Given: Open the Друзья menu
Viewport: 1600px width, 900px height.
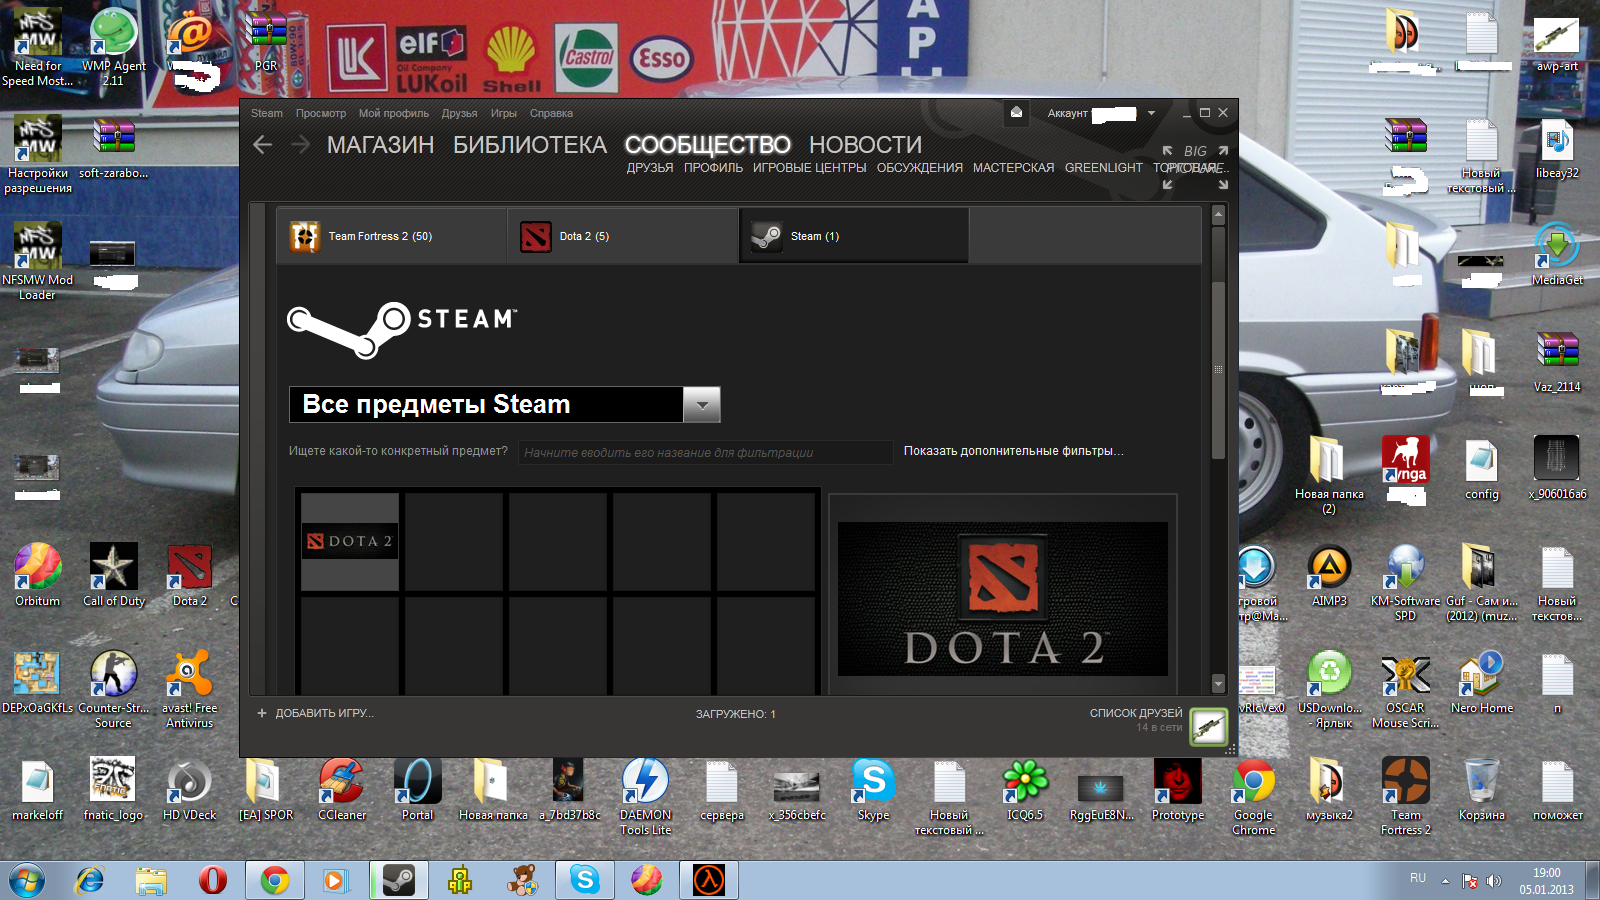Looking at the screenshot, I should (x=459, y=113).
